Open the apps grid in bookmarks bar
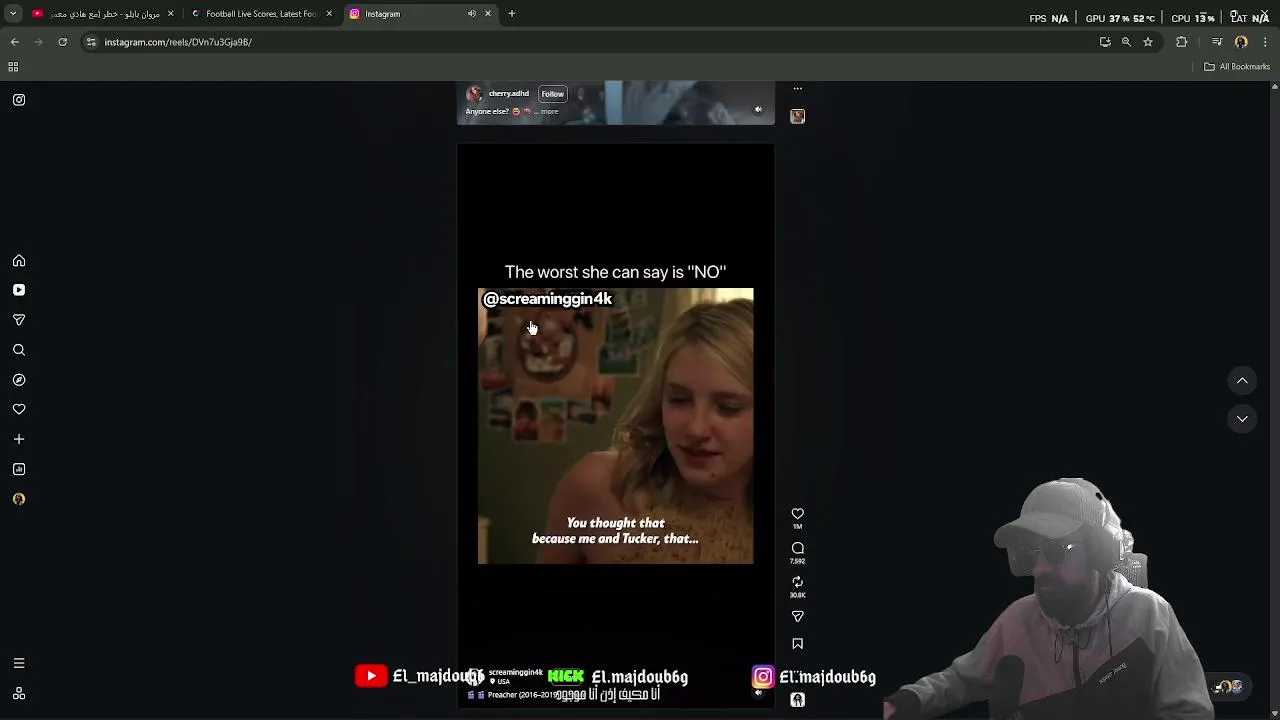Screen dimensions: 1280x720 pos(13,67)
